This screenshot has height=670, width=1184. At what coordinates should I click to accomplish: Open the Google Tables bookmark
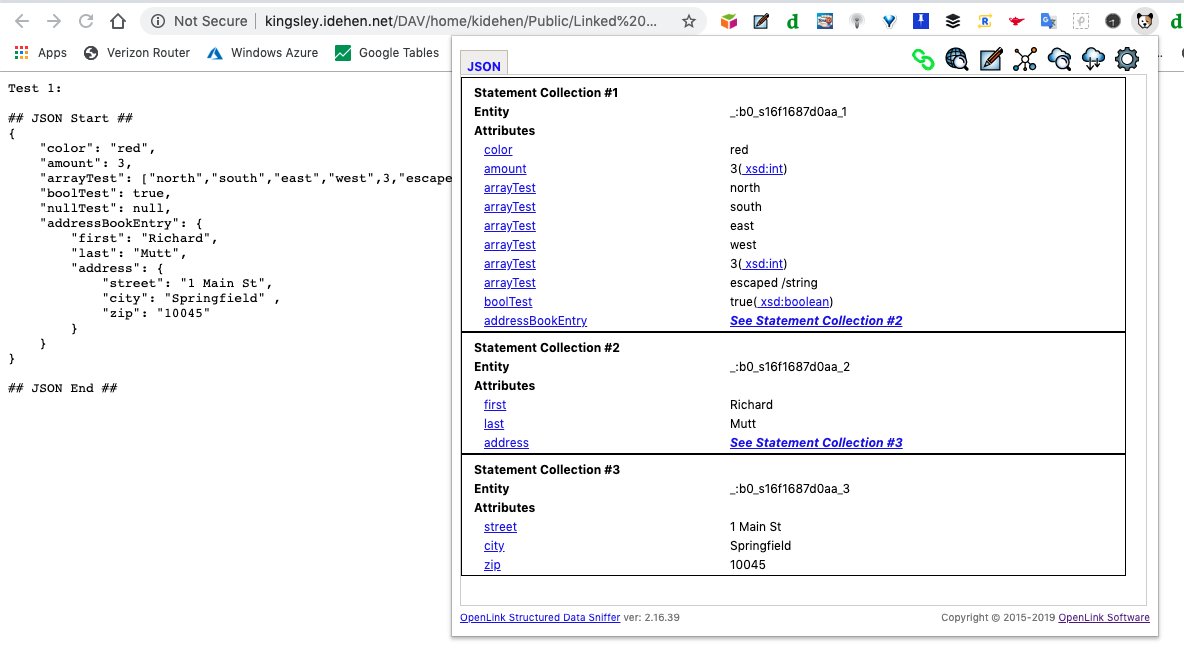(x=387, y=53)
